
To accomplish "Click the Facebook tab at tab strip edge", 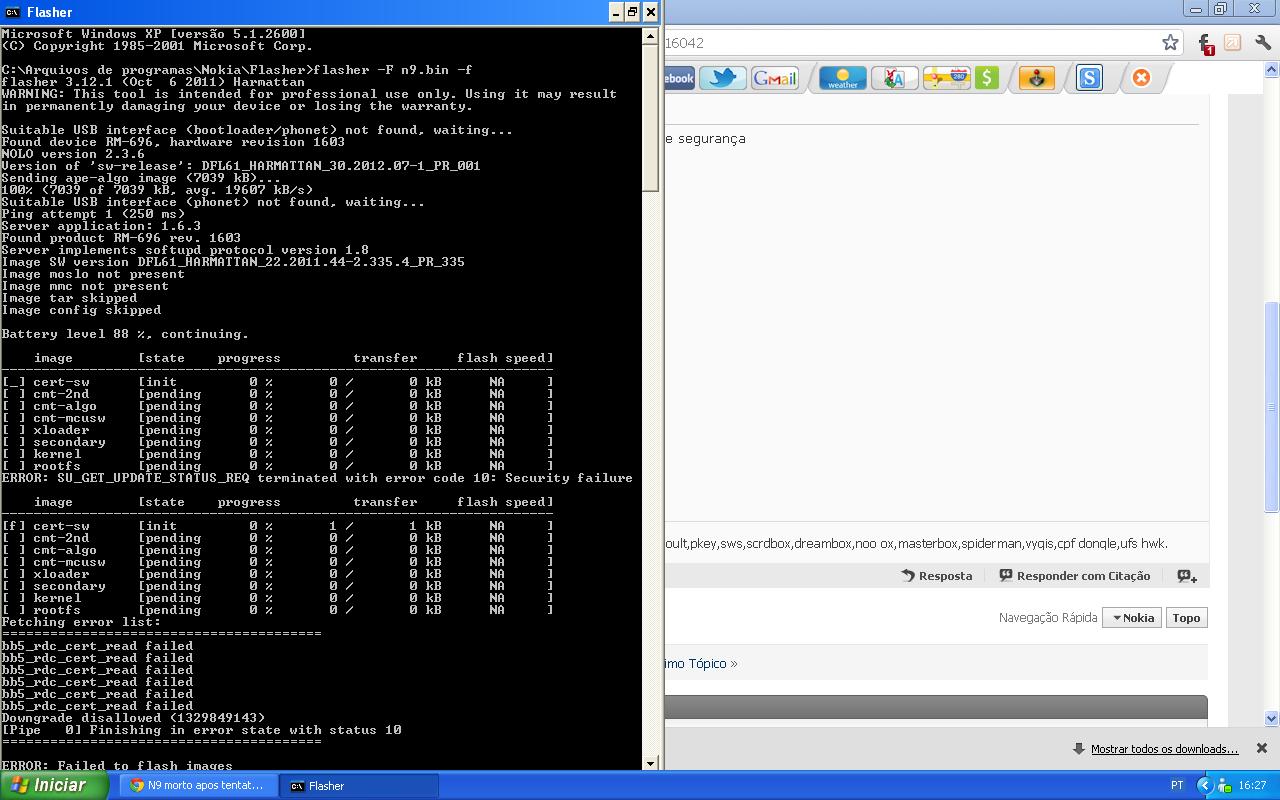I will [680, 78].
